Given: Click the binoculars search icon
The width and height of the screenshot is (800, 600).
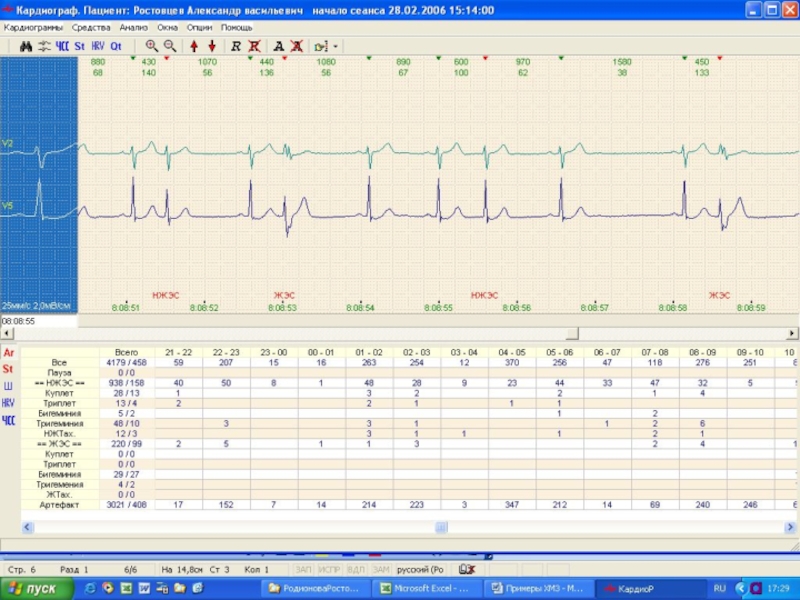Looking at the screenshot, I should 26,46.
